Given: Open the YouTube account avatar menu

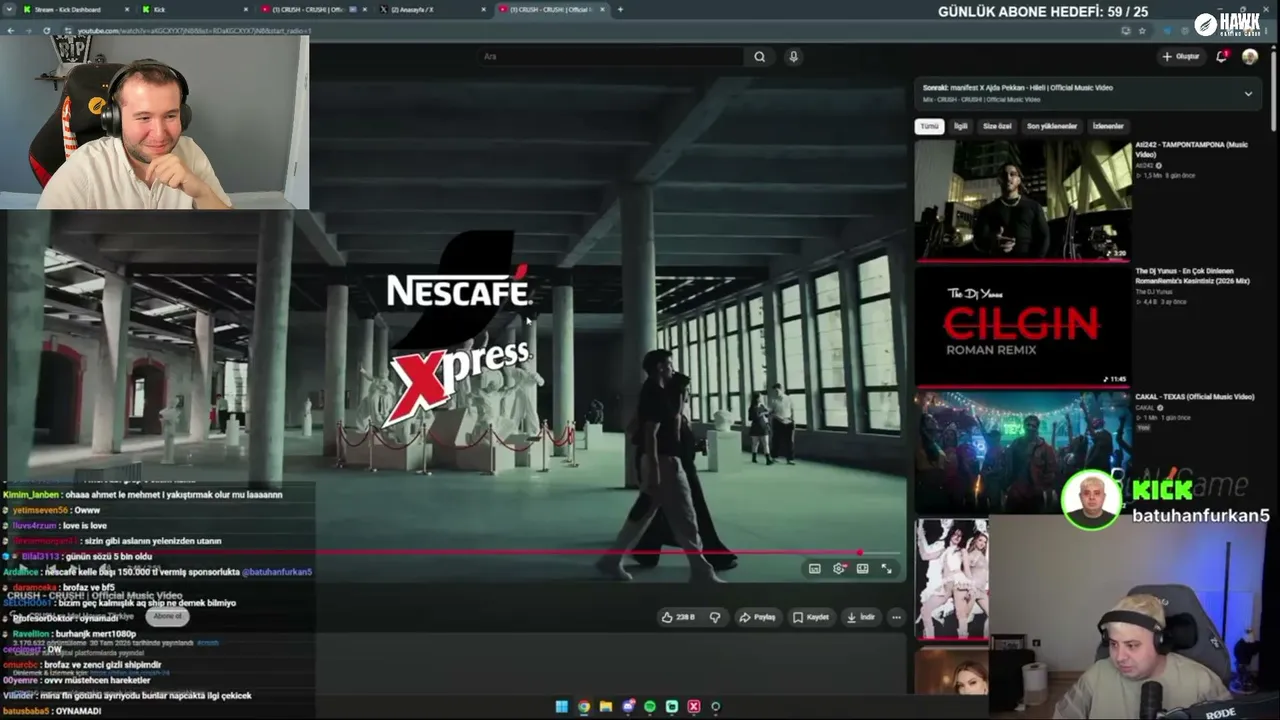Looking at the screenshot, I should pos(1250,57).
